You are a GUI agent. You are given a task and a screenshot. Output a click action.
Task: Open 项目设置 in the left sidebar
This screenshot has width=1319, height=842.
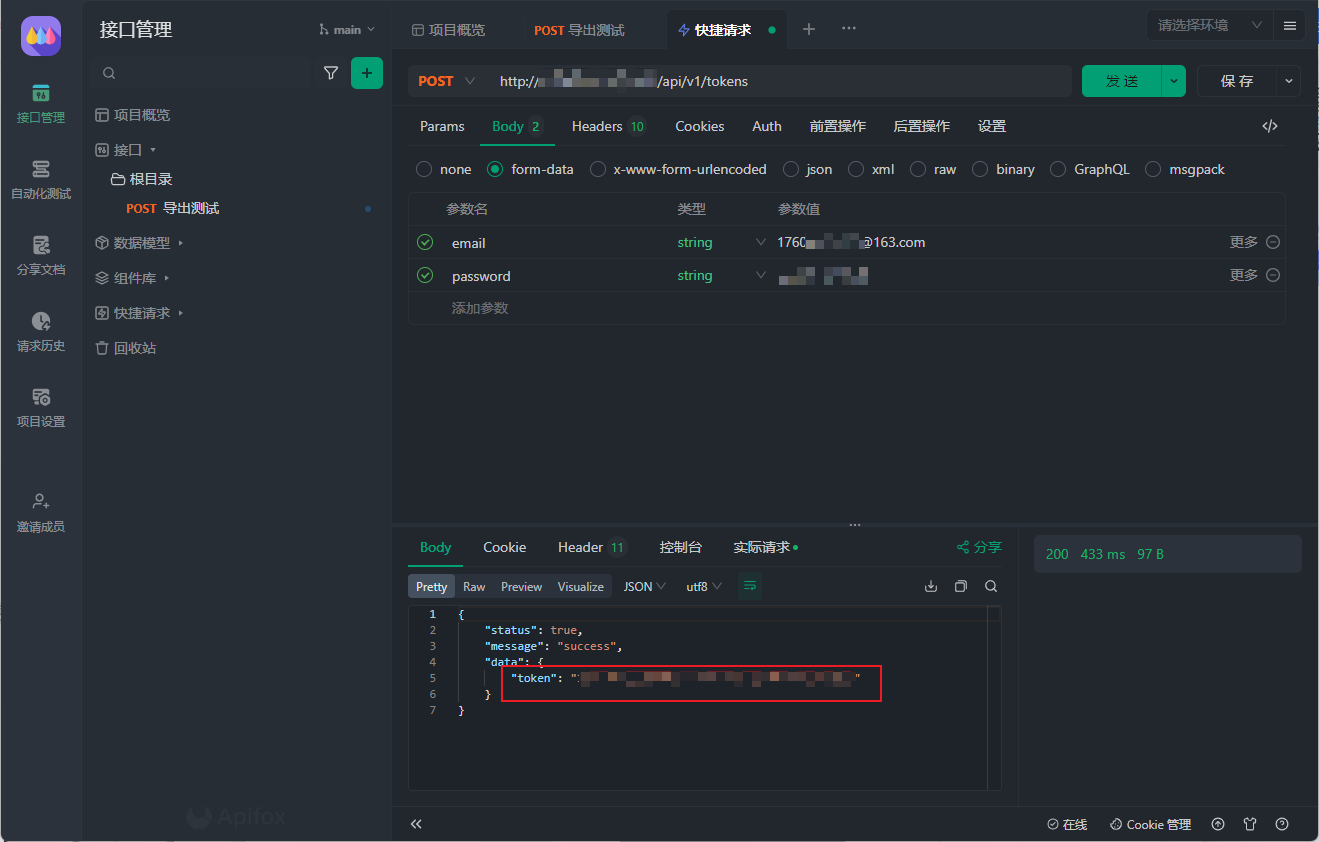click(41, 408)
